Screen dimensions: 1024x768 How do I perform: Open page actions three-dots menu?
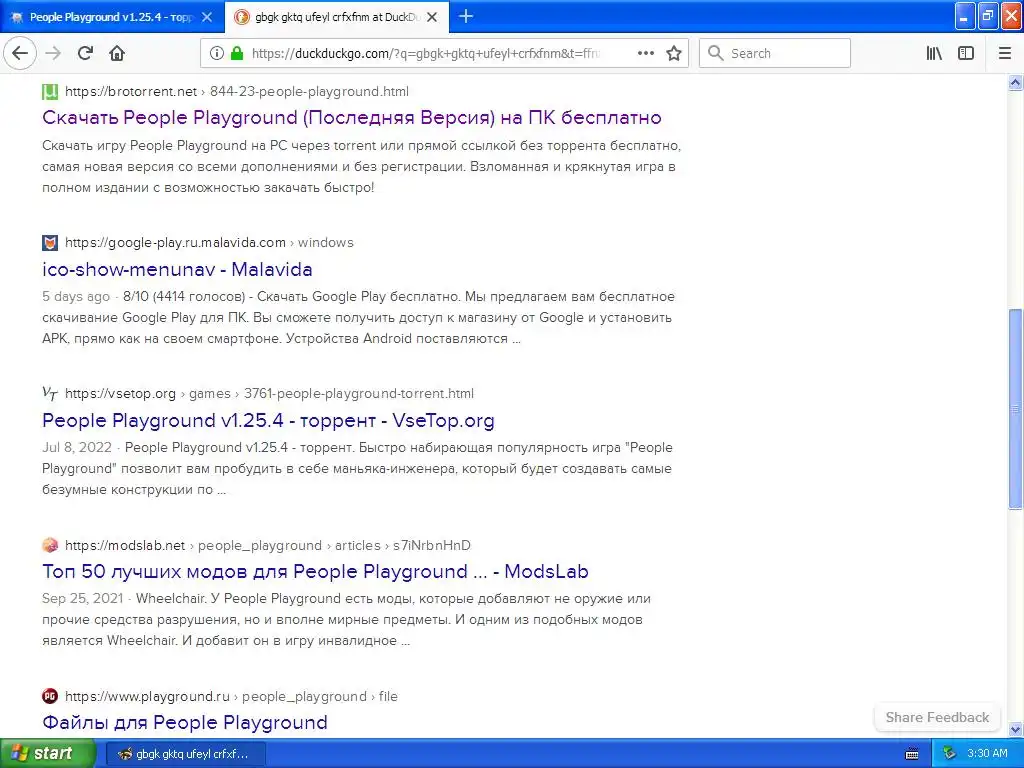pyautogui.click(x=645, y=53)
